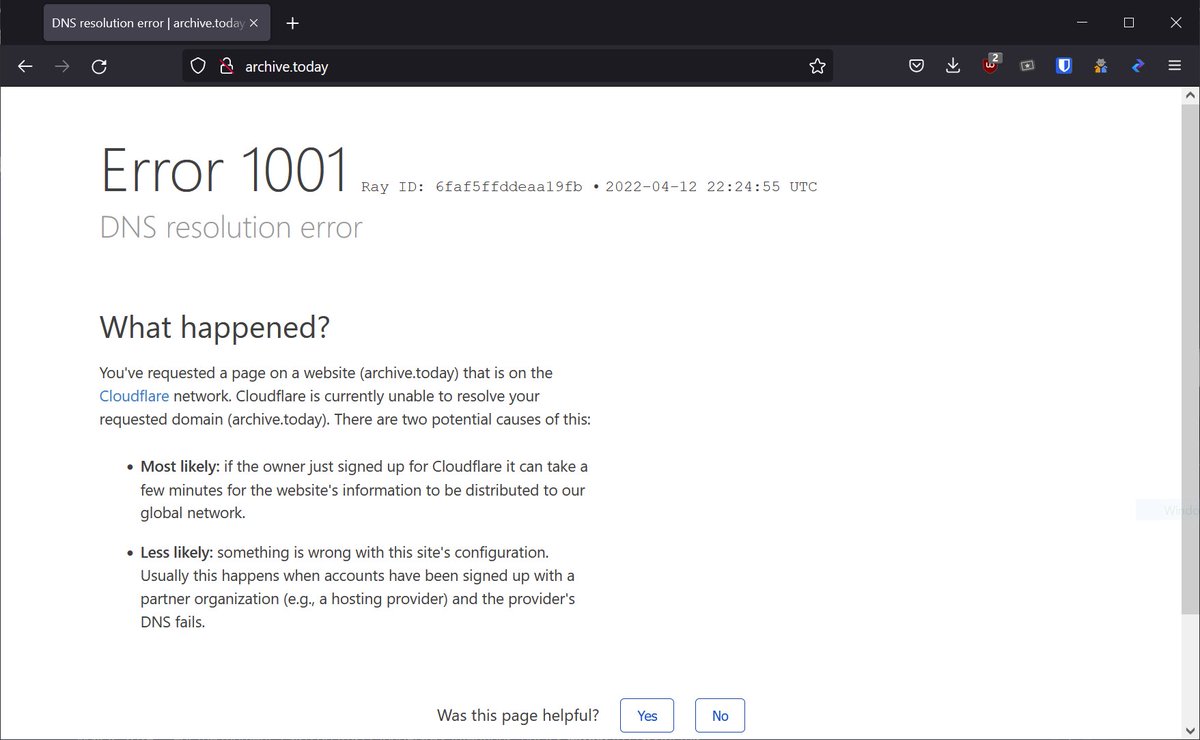This screenshot has height=740, width=1200.
Task: Open tracking protection shield icon
Action: pos(198,66)
